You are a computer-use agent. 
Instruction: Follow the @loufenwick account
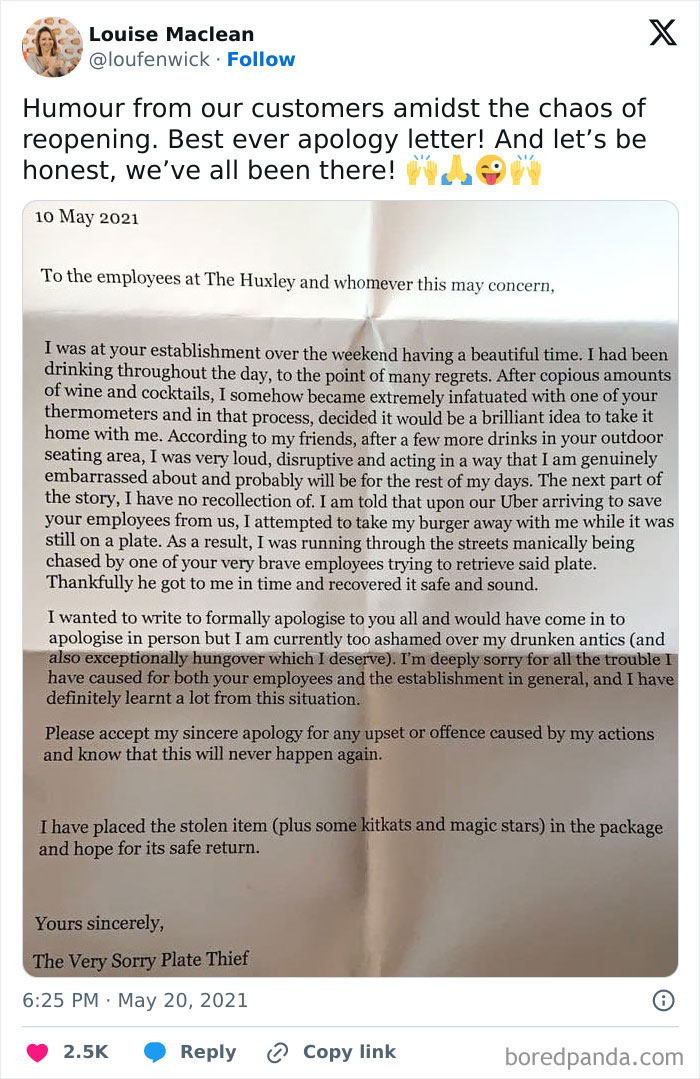click(x=261, y=60)
